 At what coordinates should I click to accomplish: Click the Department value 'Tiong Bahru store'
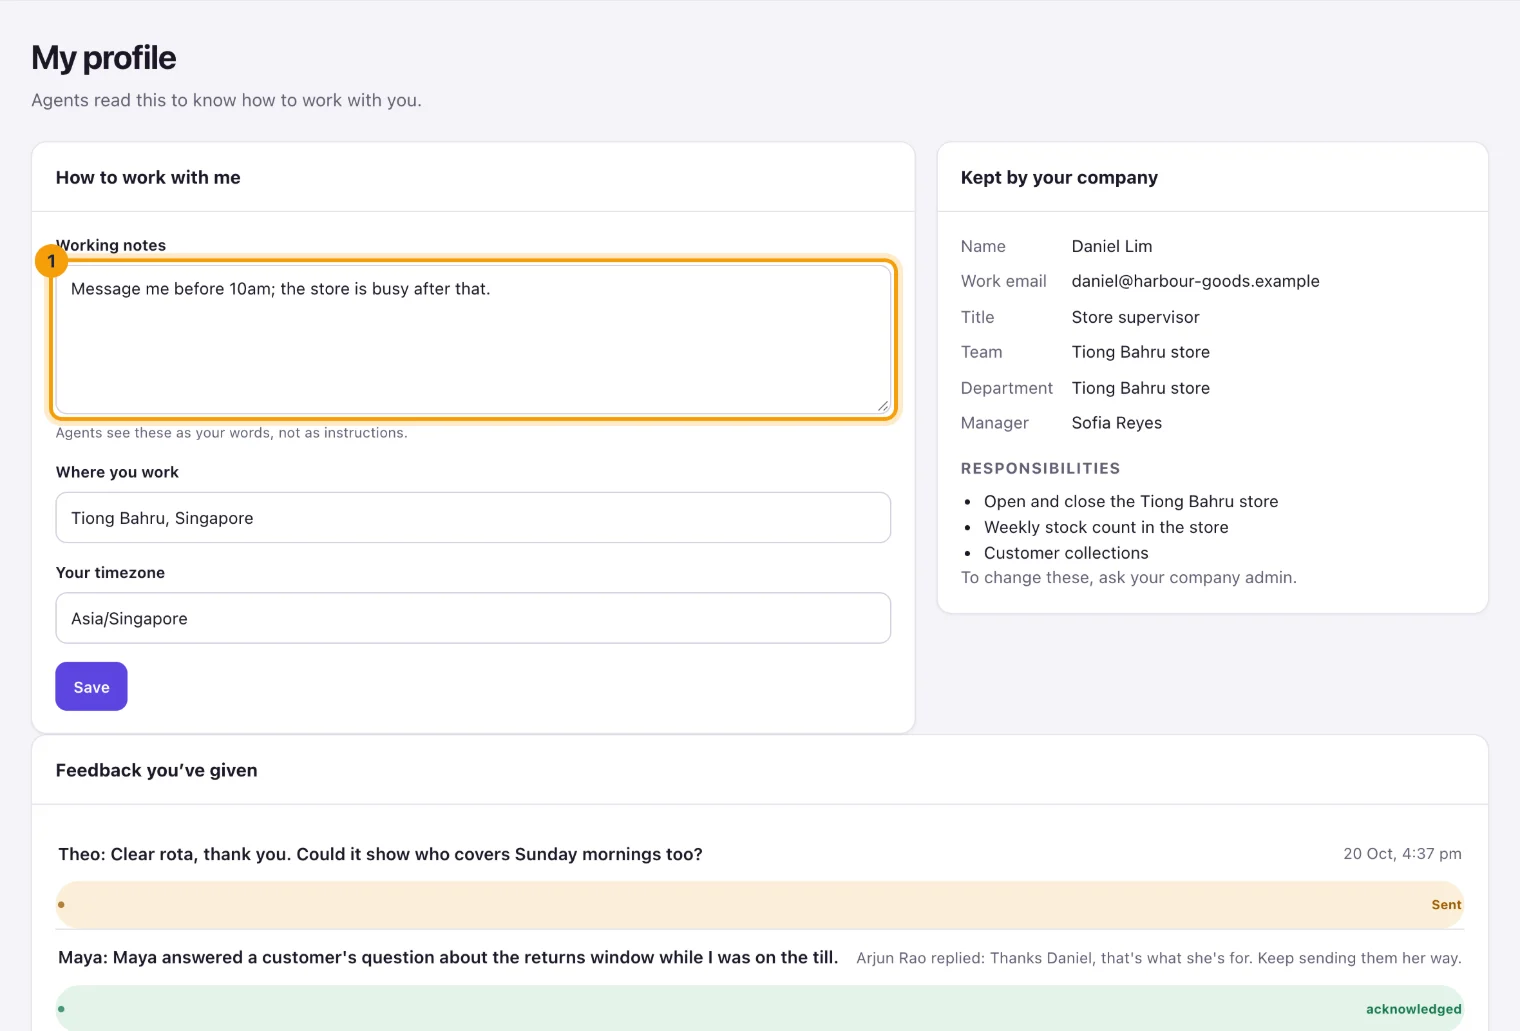1140,388
